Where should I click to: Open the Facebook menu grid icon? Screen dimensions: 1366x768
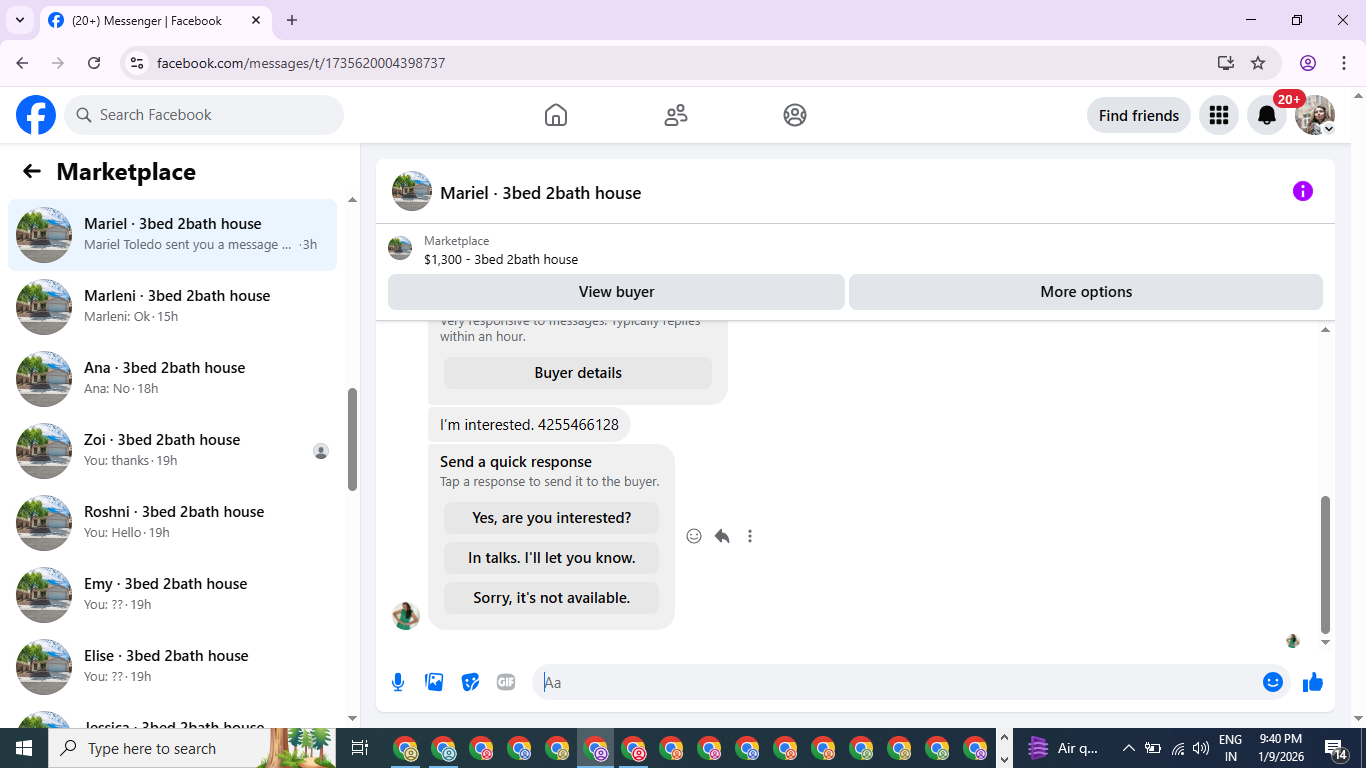tap(1218, 115)
